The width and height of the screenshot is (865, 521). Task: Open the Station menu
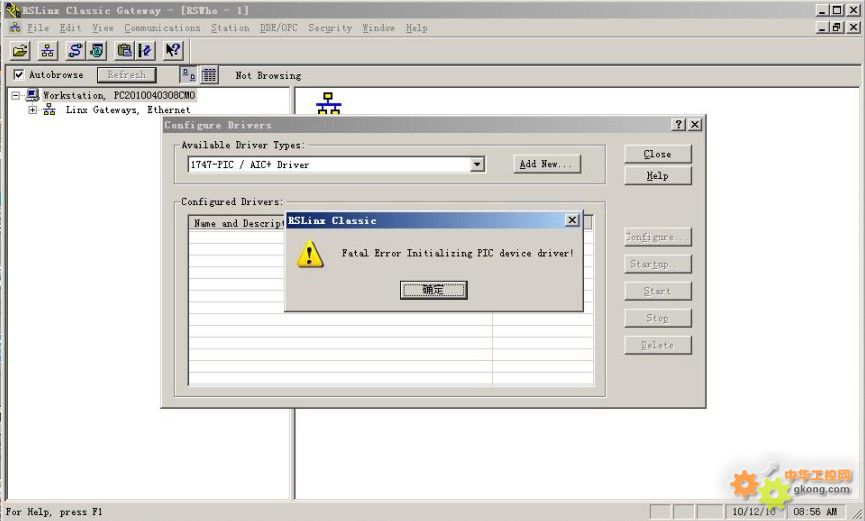pyautogui.click(x=230, y=28)
